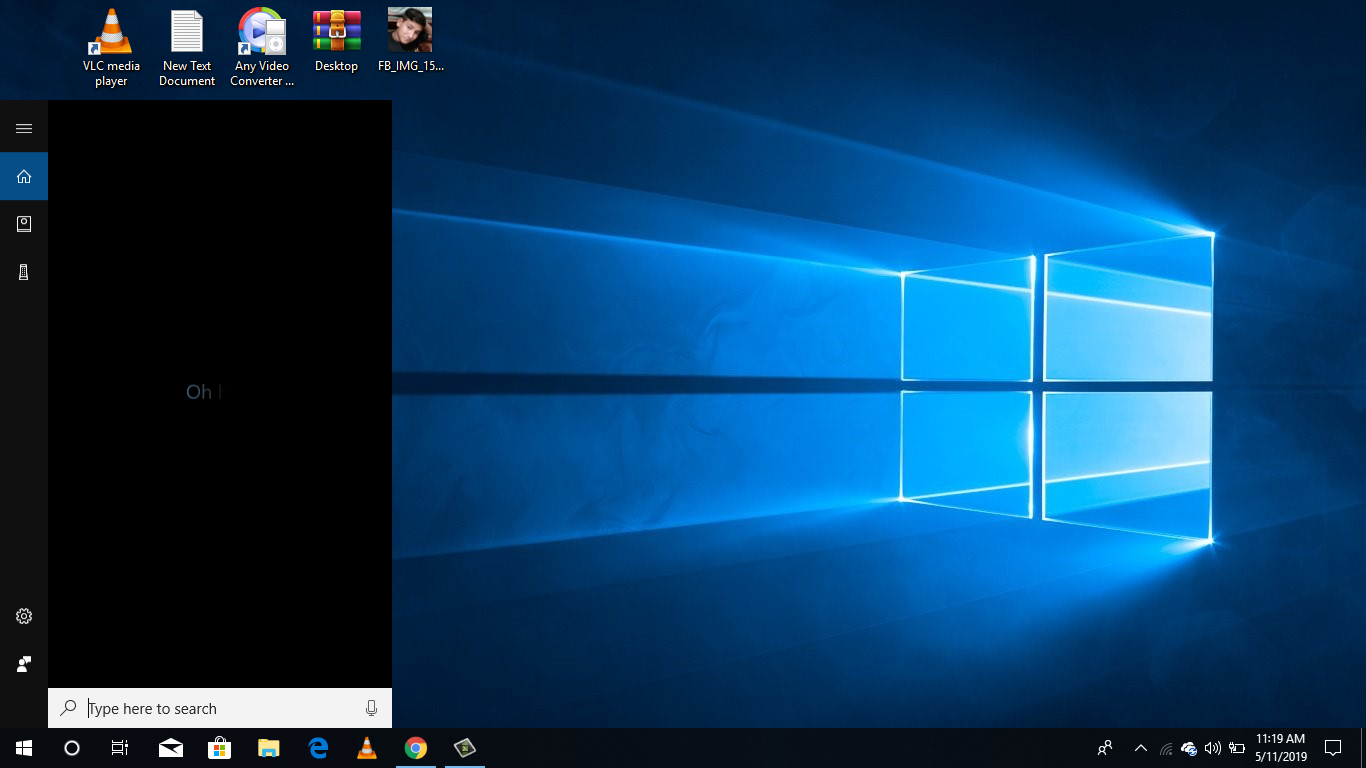Open Cortana Feedback icon in sidebar
This screenshot has width=1366, height=768.
point(24,664)
